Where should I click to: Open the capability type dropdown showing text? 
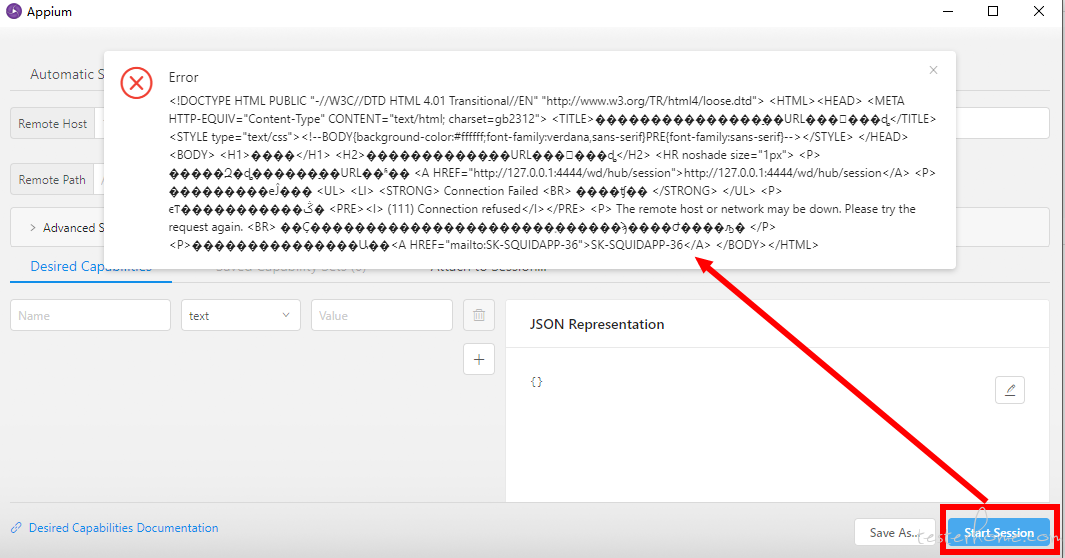[x=240, y=315]
